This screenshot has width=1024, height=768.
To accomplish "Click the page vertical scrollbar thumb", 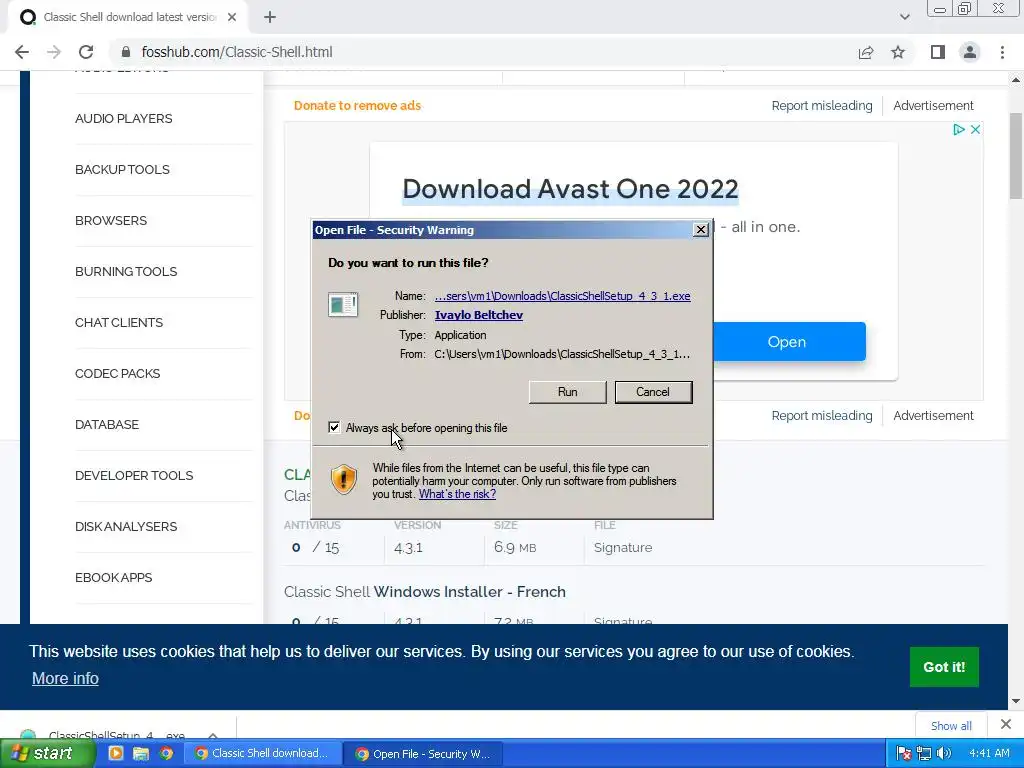I will (x=1016, y=155).
